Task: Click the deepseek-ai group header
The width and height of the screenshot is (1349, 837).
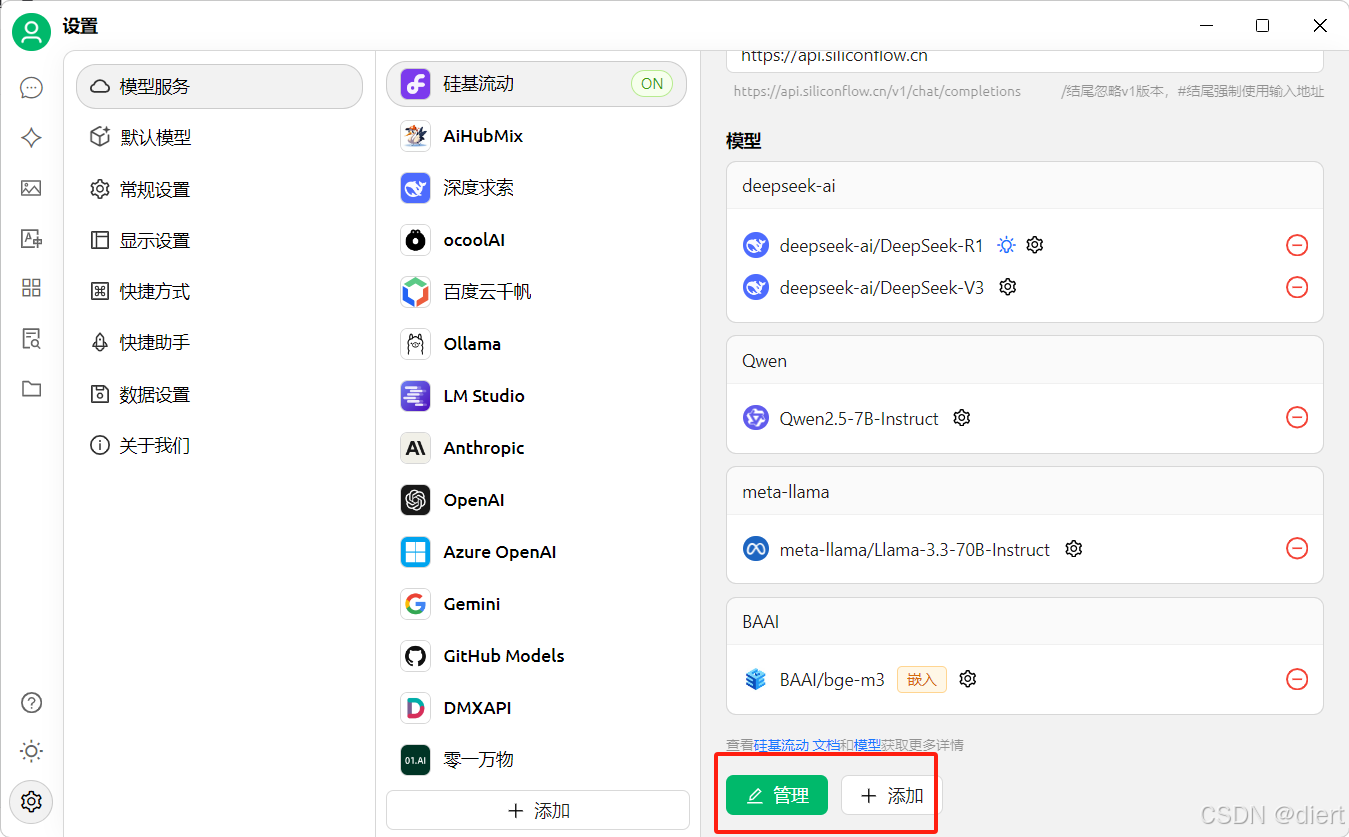Action: click(x=1025, y=187)
